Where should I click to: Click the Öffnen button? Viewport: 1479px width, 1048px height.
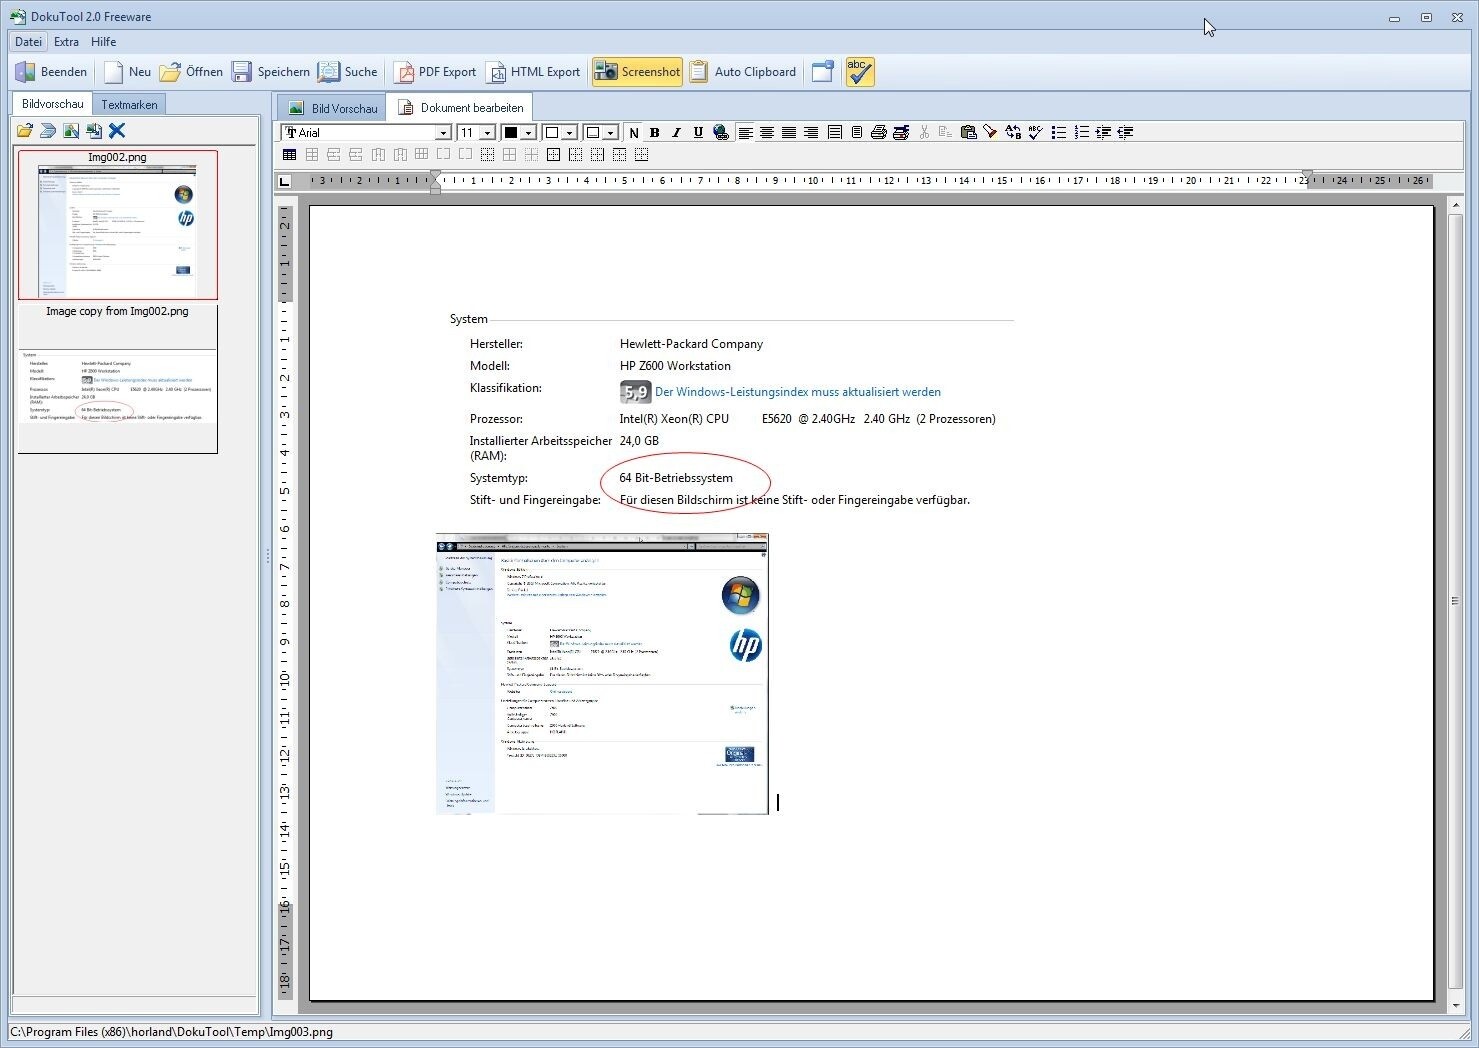[x=192, y=72]
